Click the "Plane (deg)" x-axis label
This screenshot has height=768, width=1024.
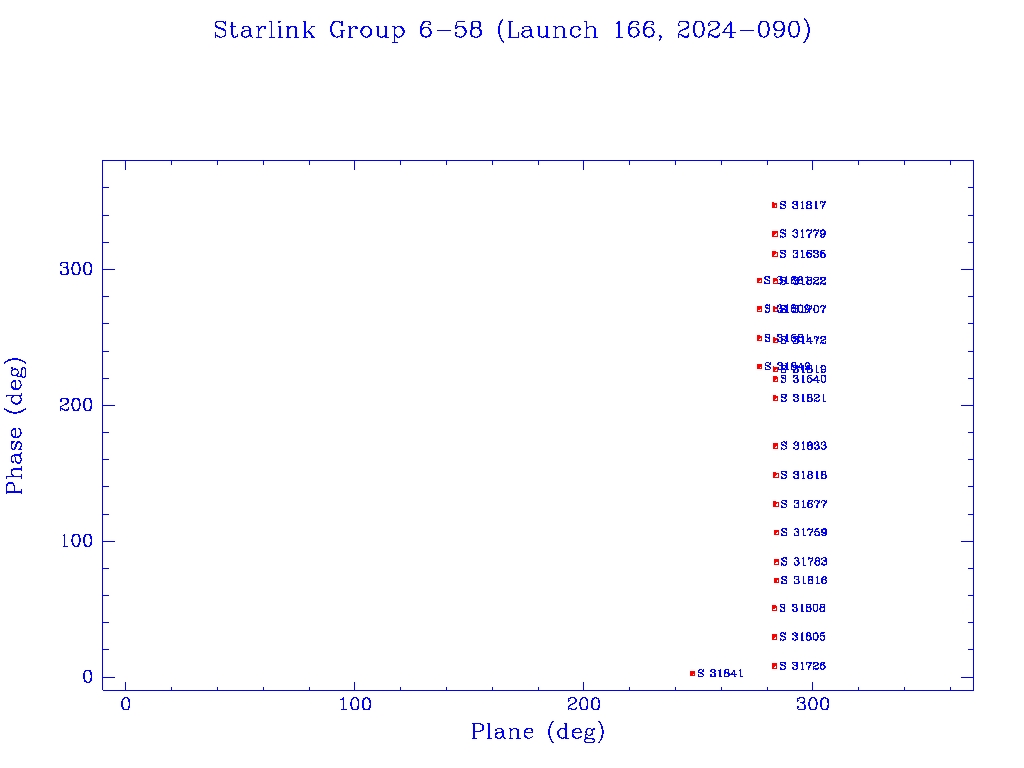(x=538, y=731)
